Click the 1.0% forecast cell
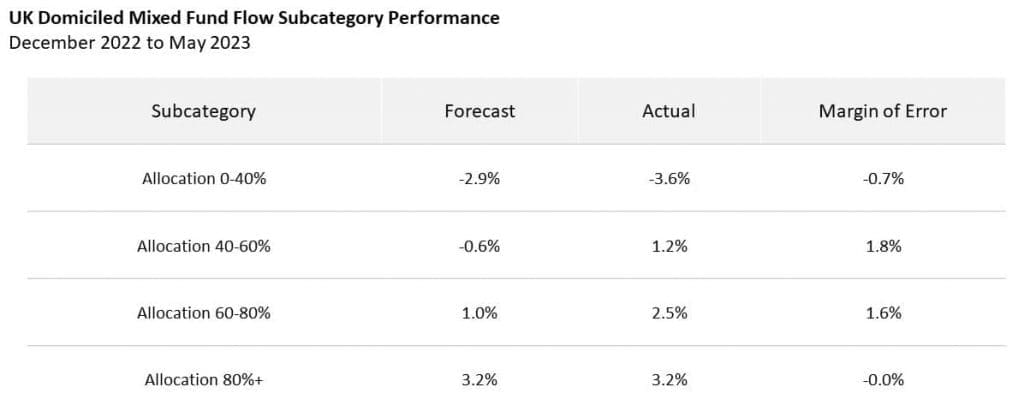The height and width of the screenshot is (405, 1024). tap(479, 313)
